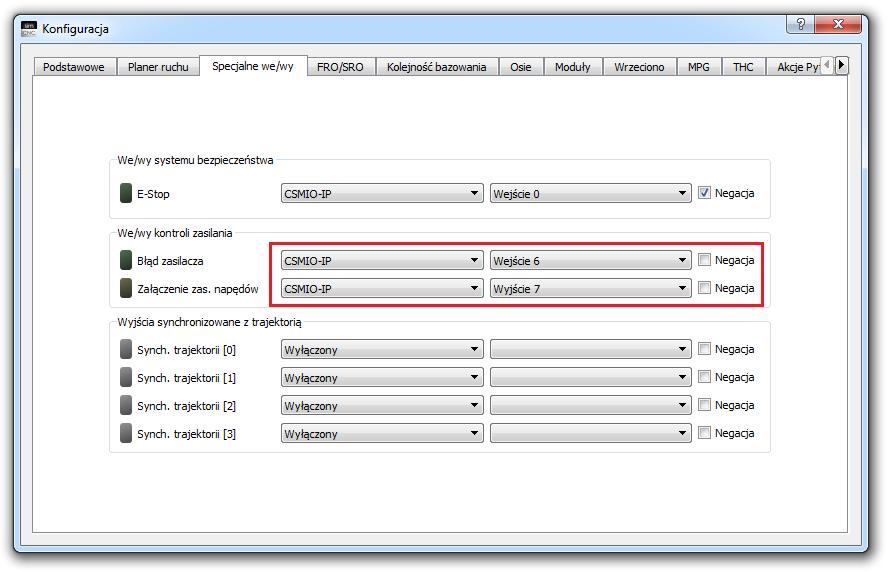
Task: Open Błąd zasilacza device dropdown
Action: click(x=382, y=261)
